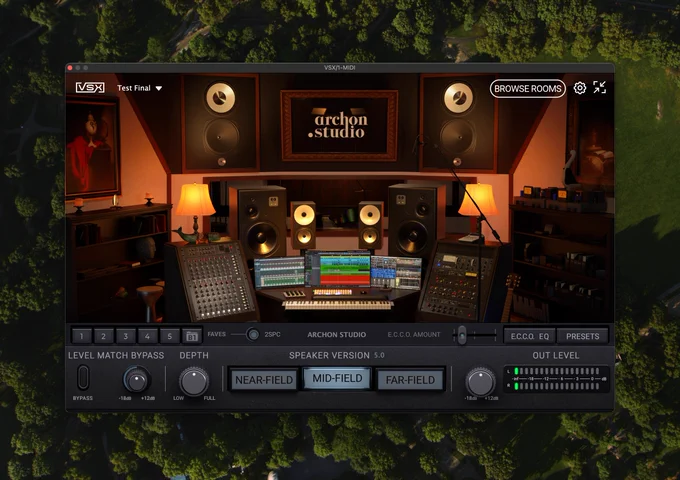Open the Test Final preset dropdown
The width and height of the screenshot is (680, 480).
tap(139, 88)
